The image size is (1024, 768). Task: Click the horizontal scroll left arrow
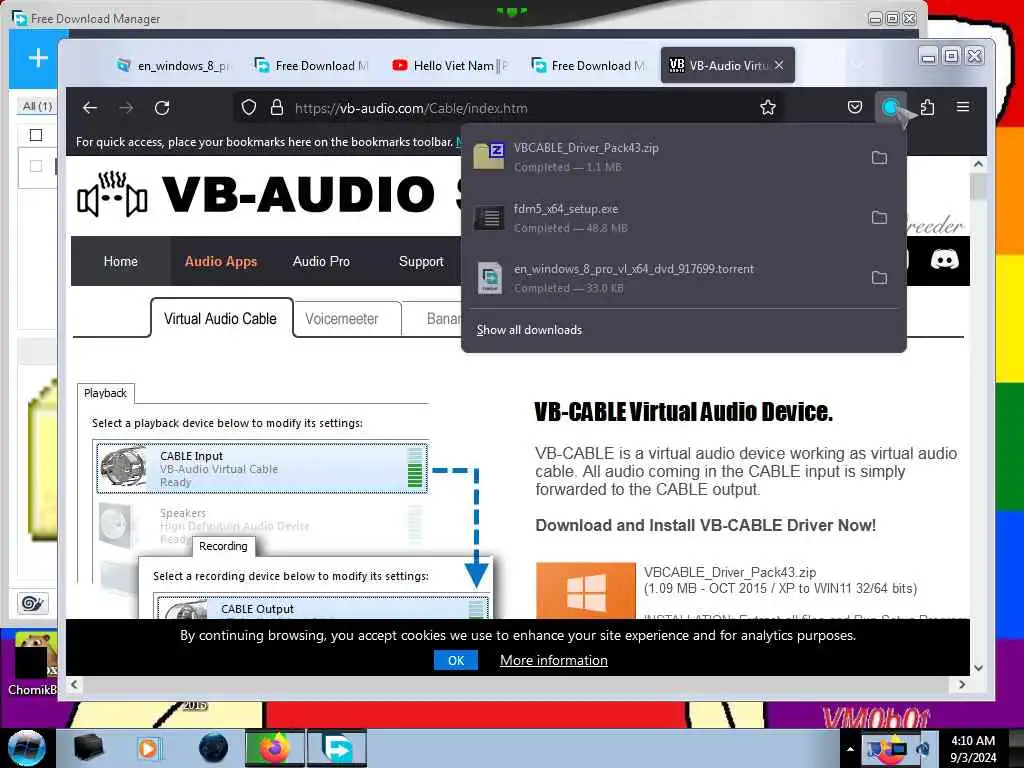point(74,684)
